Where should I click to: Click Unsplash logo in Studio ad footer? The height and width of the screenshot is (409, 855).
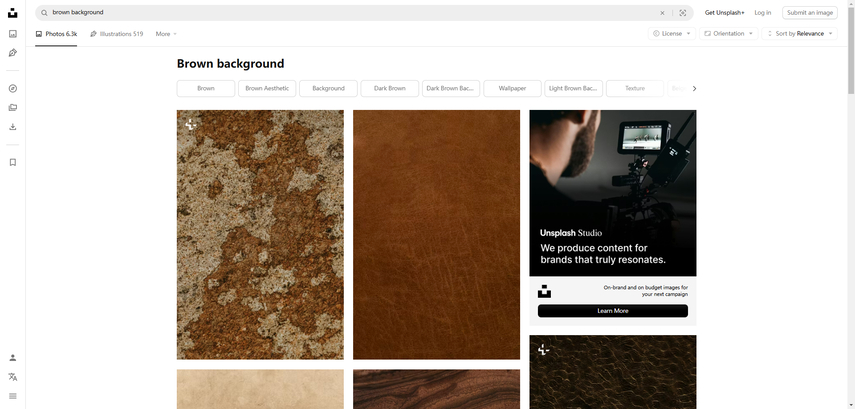click(544, 291)
